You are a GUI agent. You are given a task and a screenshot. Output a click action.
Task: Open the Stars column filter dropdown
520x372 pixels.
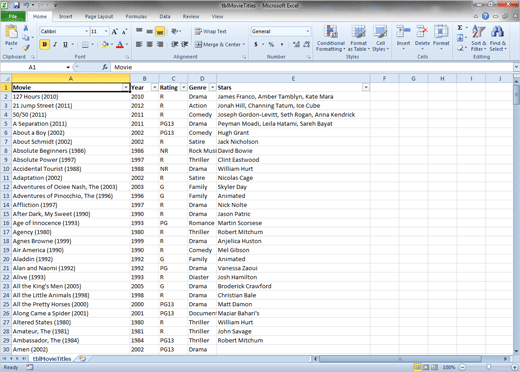tap(366, 87)
